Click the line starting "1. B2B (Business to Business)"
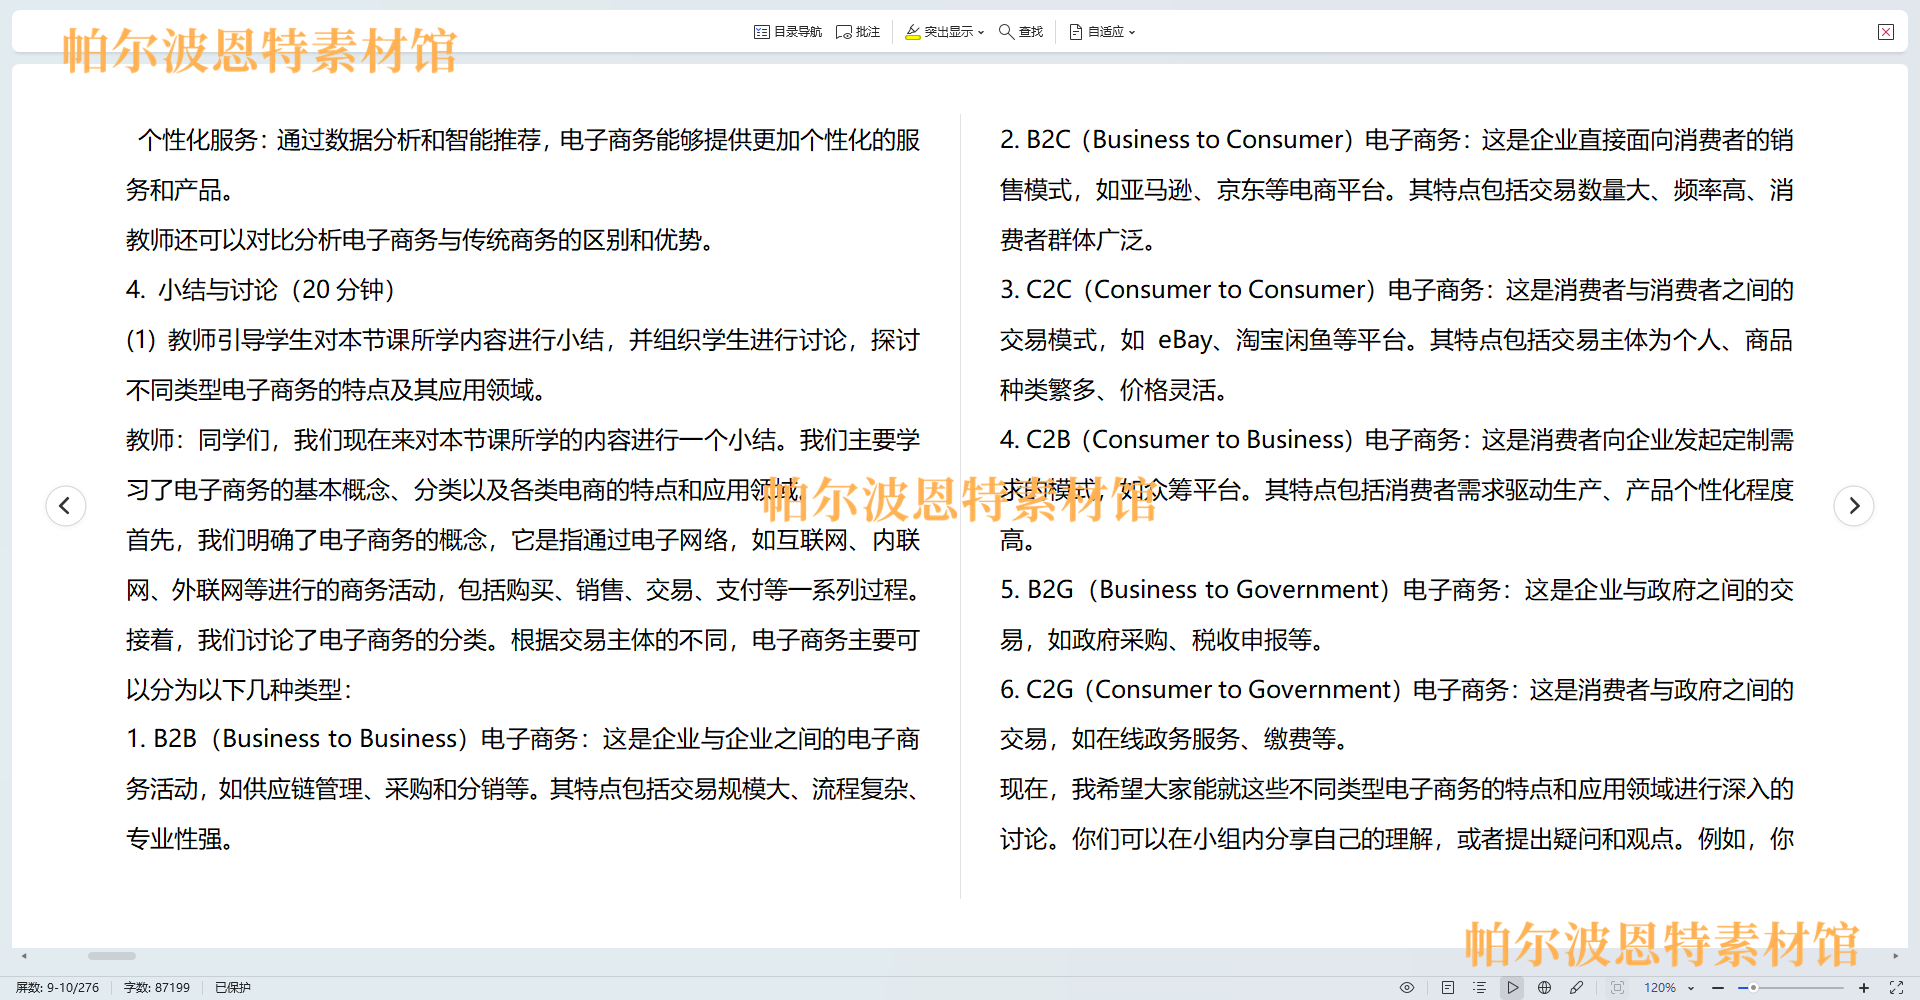 pos(523,739)
